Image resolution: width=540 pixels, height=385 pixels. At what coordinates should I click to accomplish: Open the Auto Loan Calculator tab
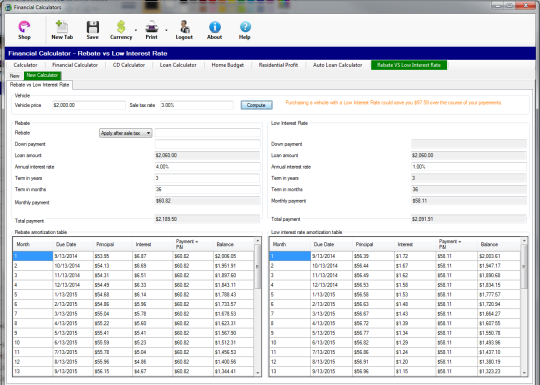click(338, 65)
